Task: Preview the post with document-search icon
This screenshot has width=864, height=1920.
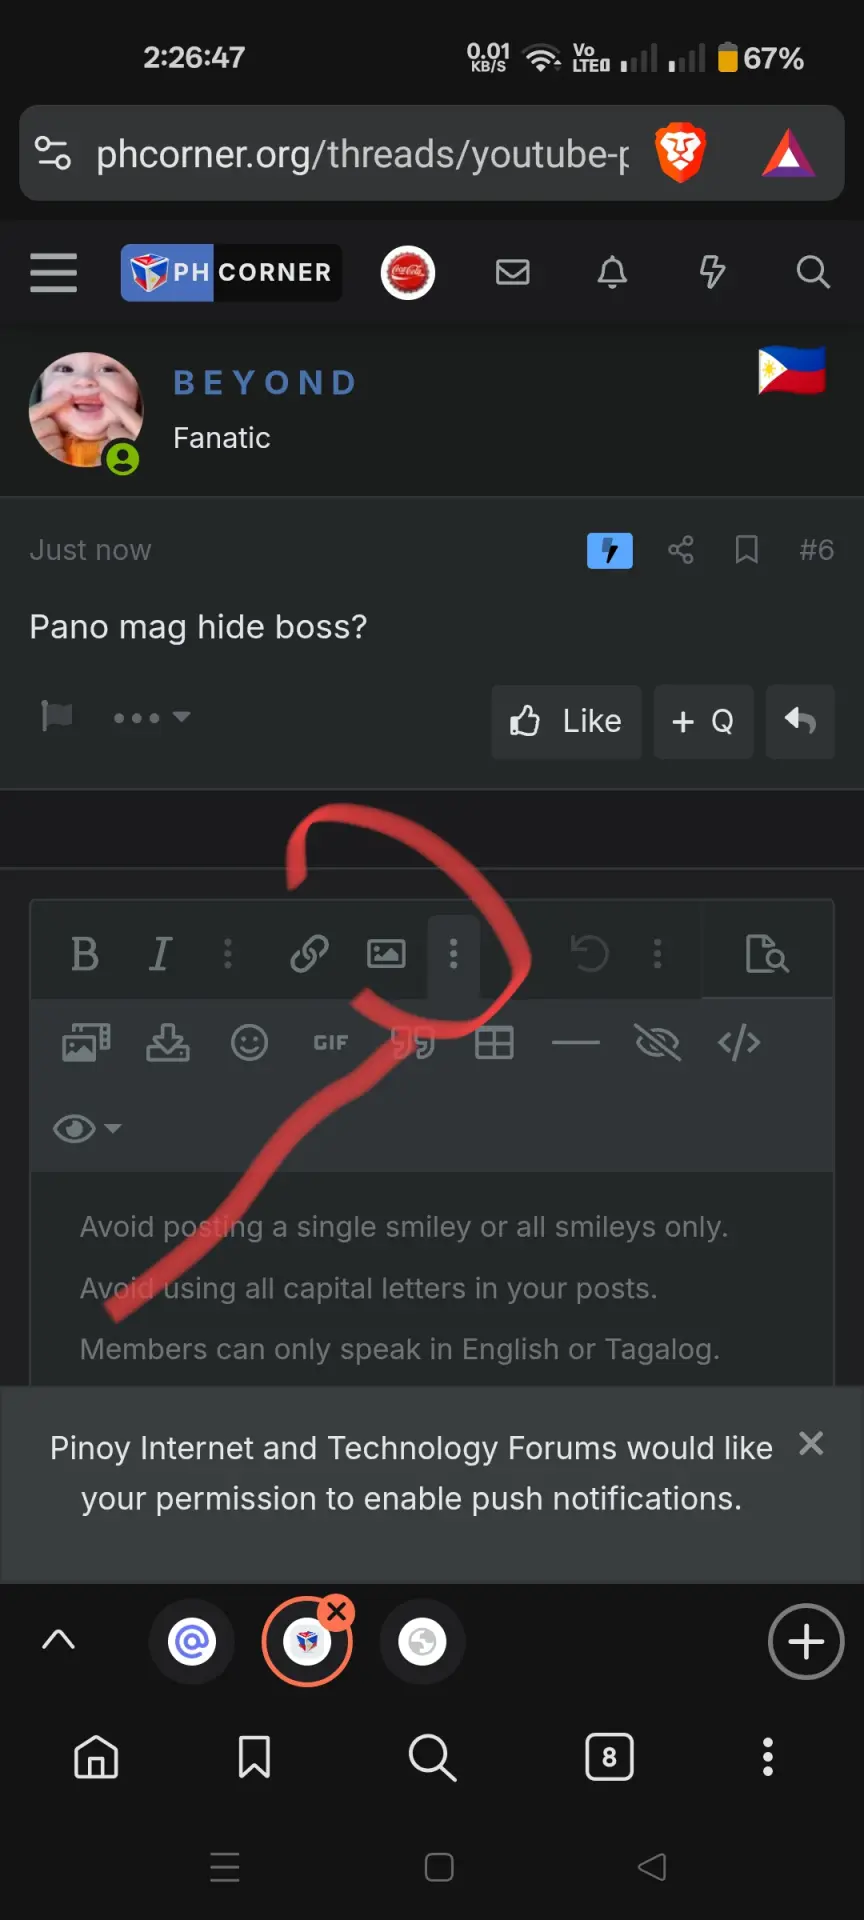Action: (x=767, y=954)
